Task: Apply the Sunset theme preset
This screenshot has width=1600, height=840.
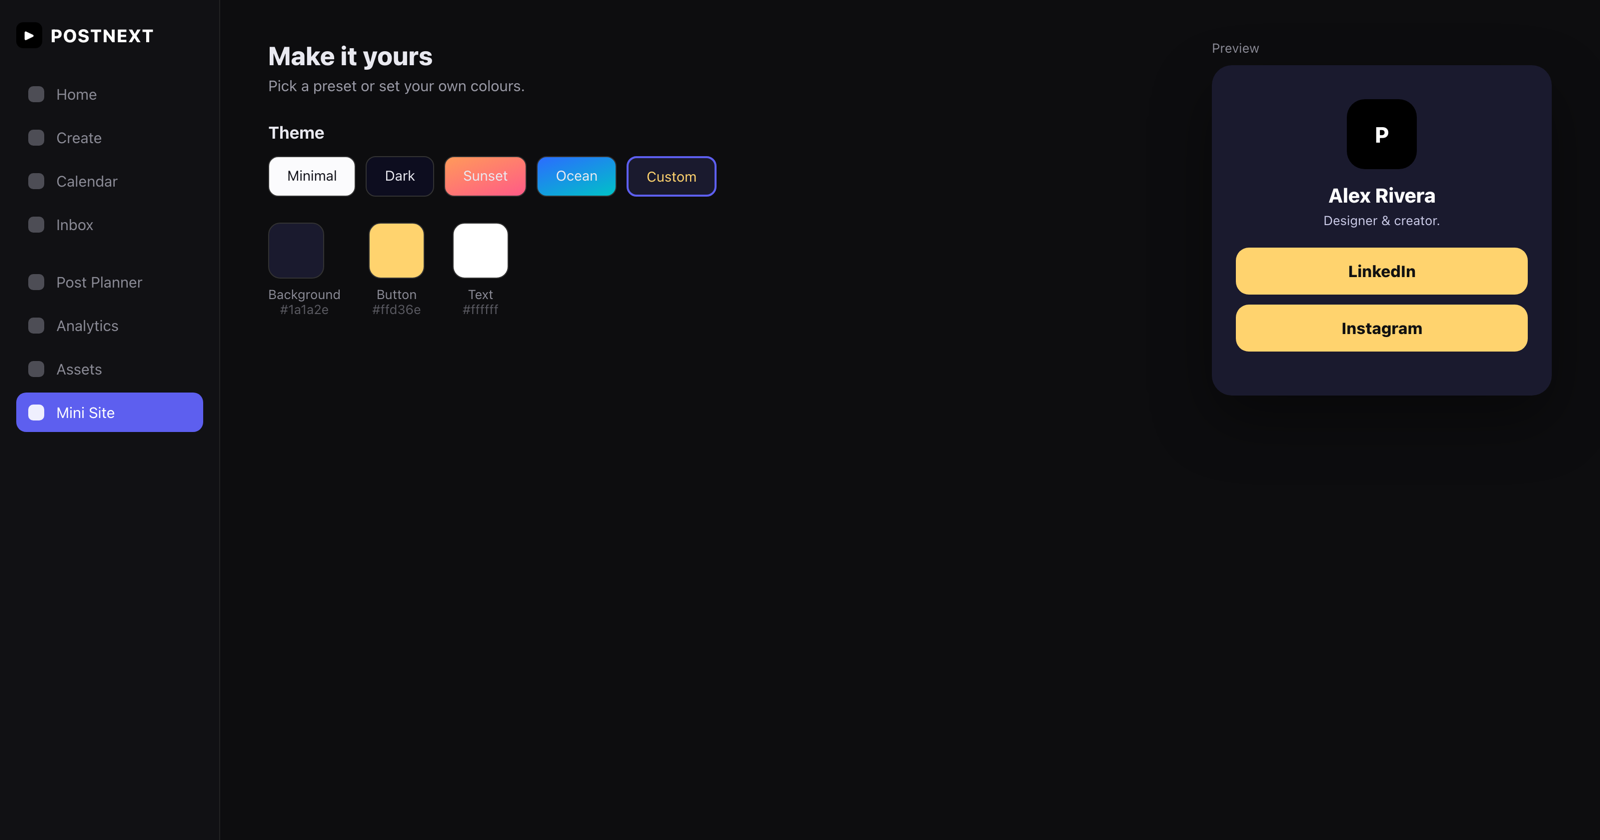Action: click(485, 176)
